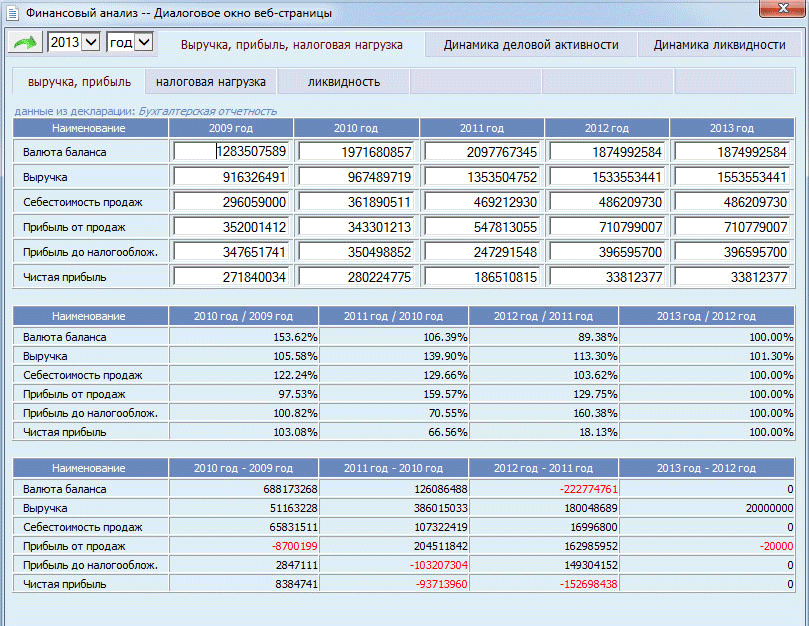Click the 386015033 difference cell
This screenshot has height=626, width=809.
(393, 508)
